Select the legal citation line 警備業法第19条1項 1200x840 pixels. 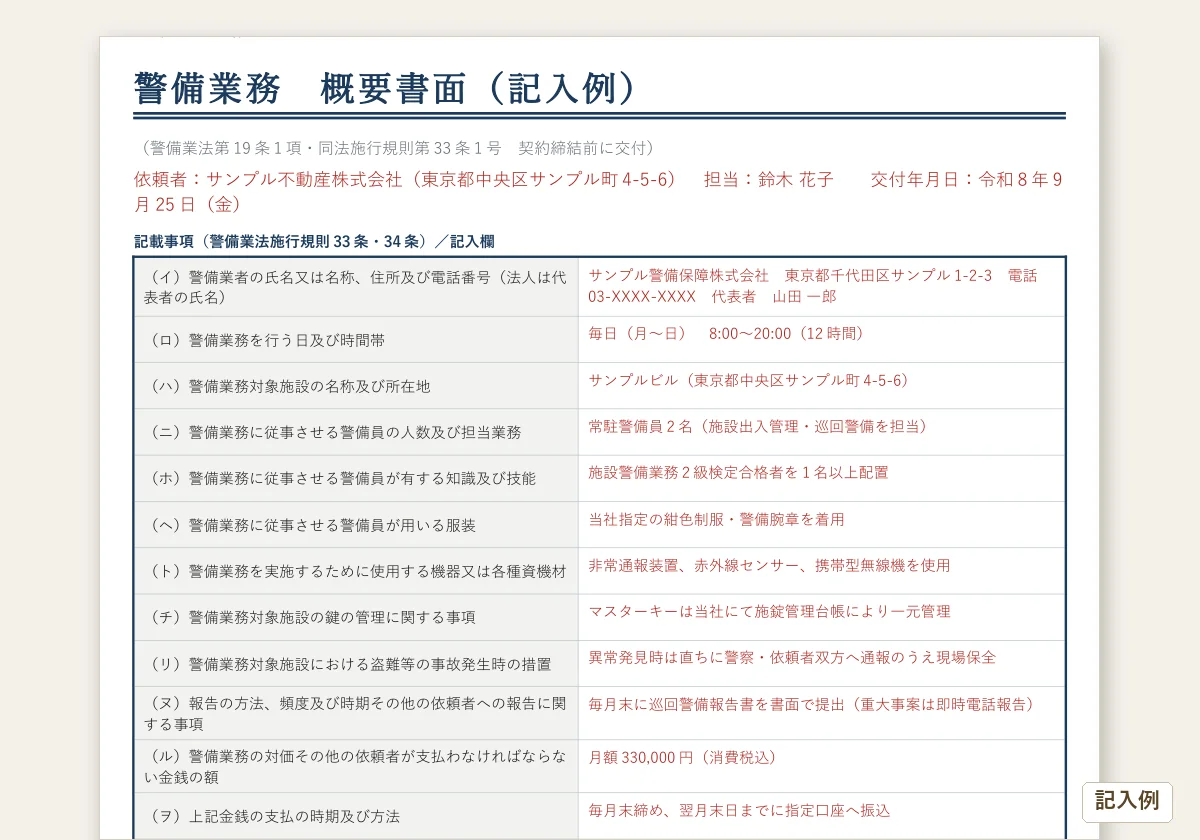(x=398, y=148)
